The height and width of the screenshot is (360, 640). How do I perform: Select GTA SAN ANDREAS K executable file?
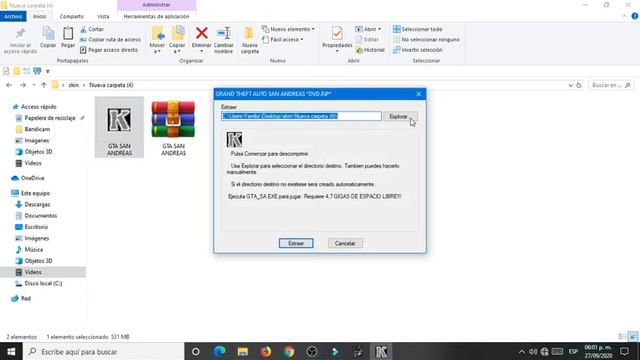click(119, 127)
